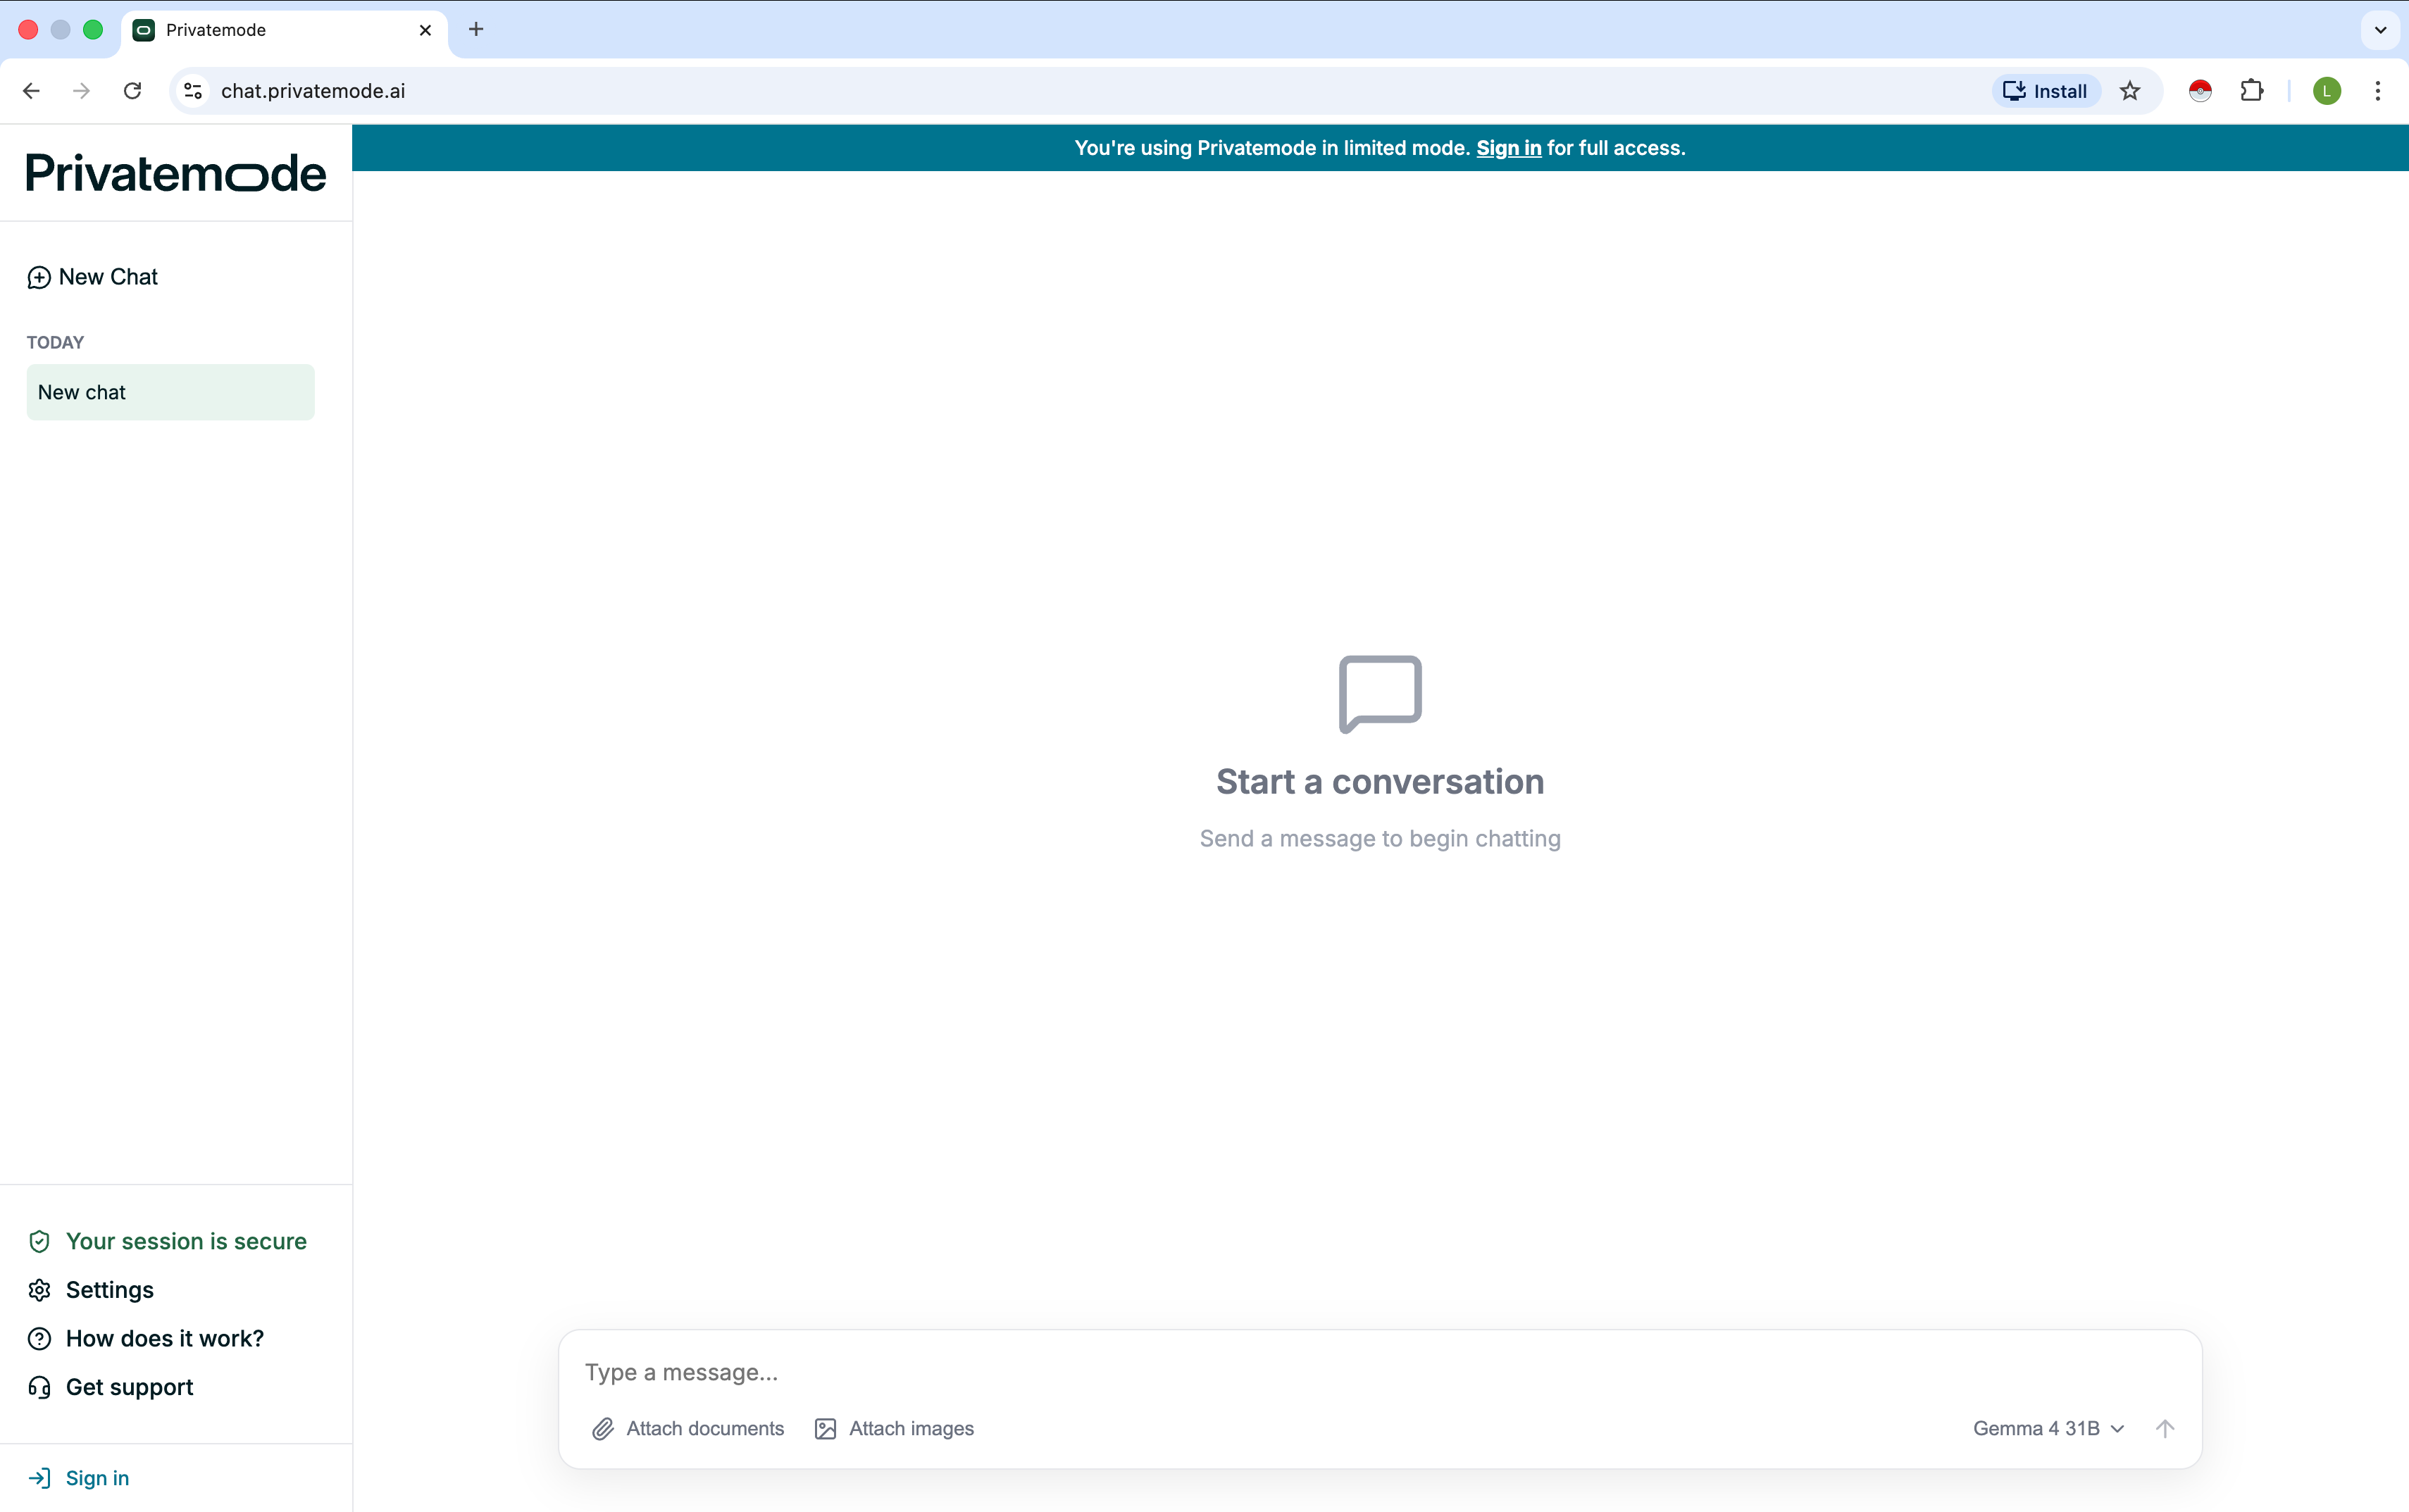Click the 'TODAY' section label
This screenshot has height=1512, width=2409.
pyautogui.click(x=55, y=342)
